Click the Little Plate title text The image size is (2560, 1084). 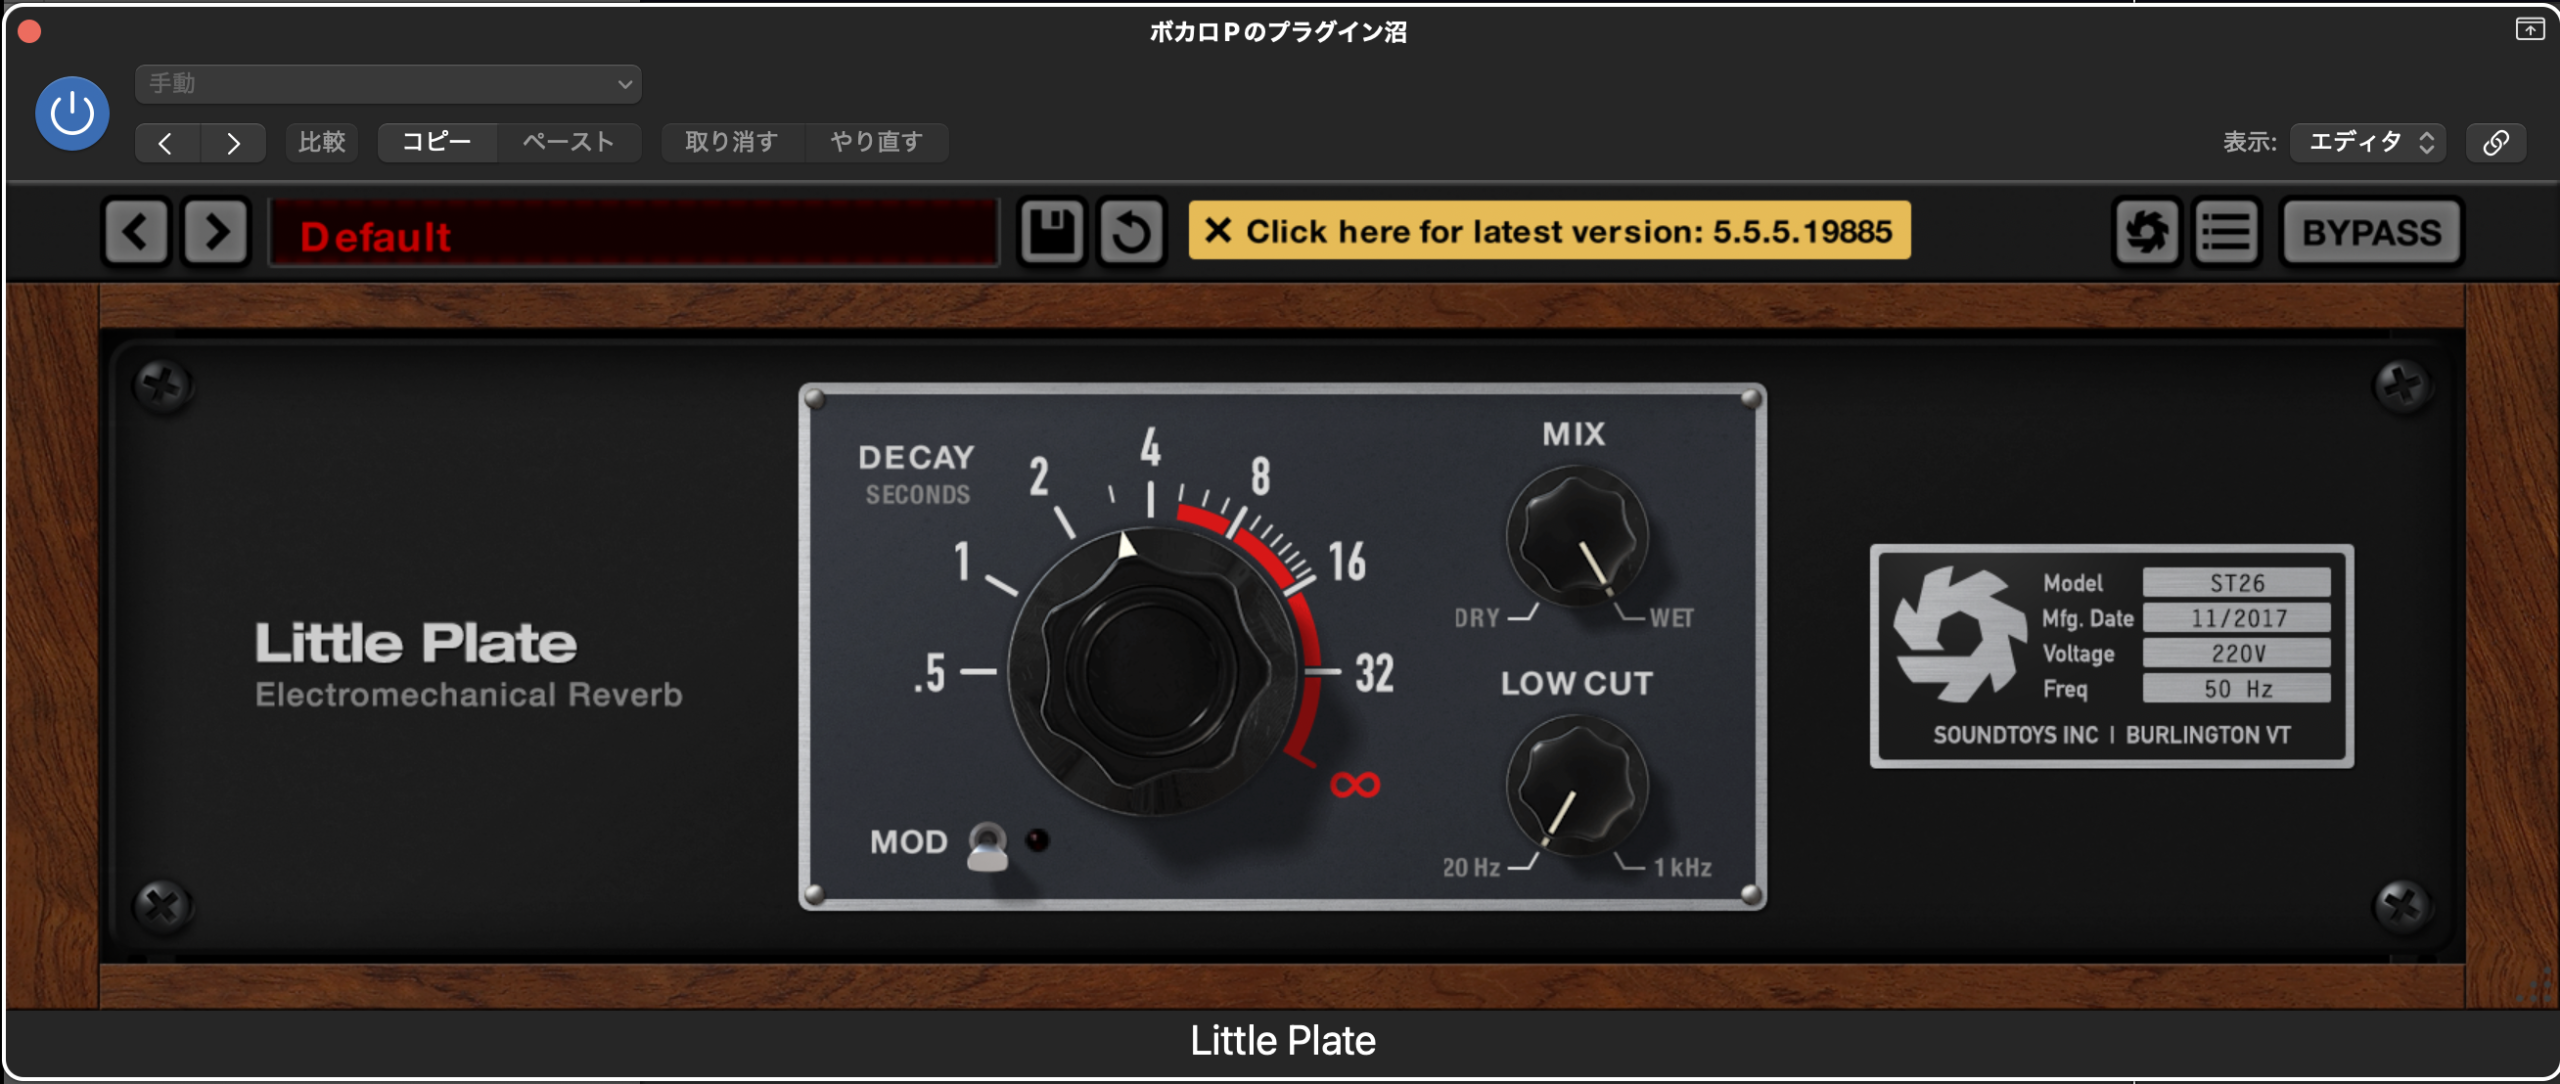click(x=416, y=643)
